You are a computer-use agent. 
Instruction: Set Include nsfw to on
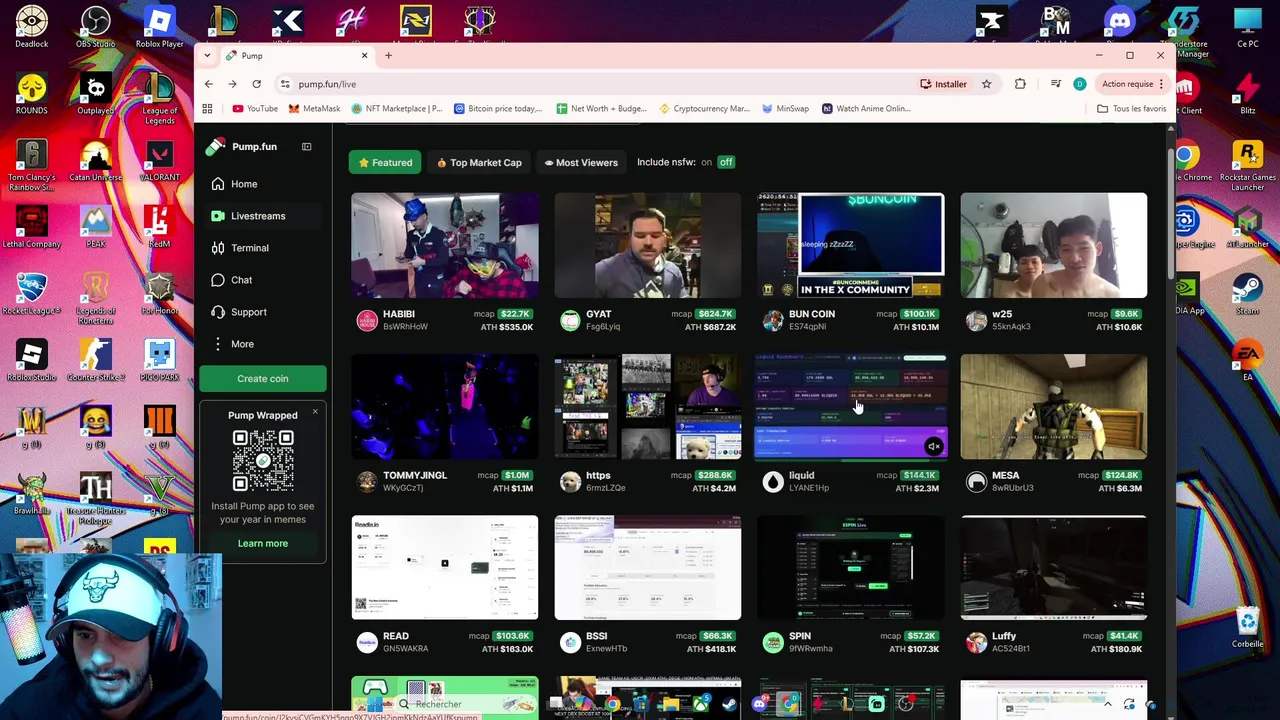[706, 162]
